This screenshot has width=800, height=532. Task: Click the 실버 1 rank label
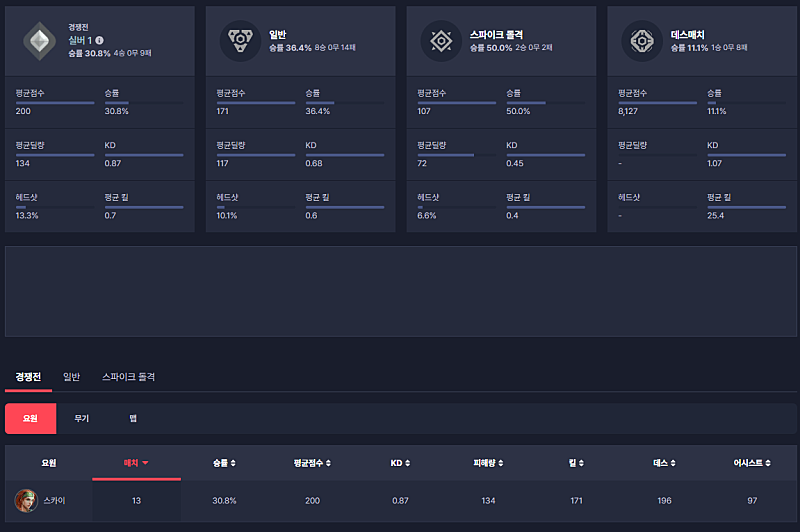click(81, 40)
